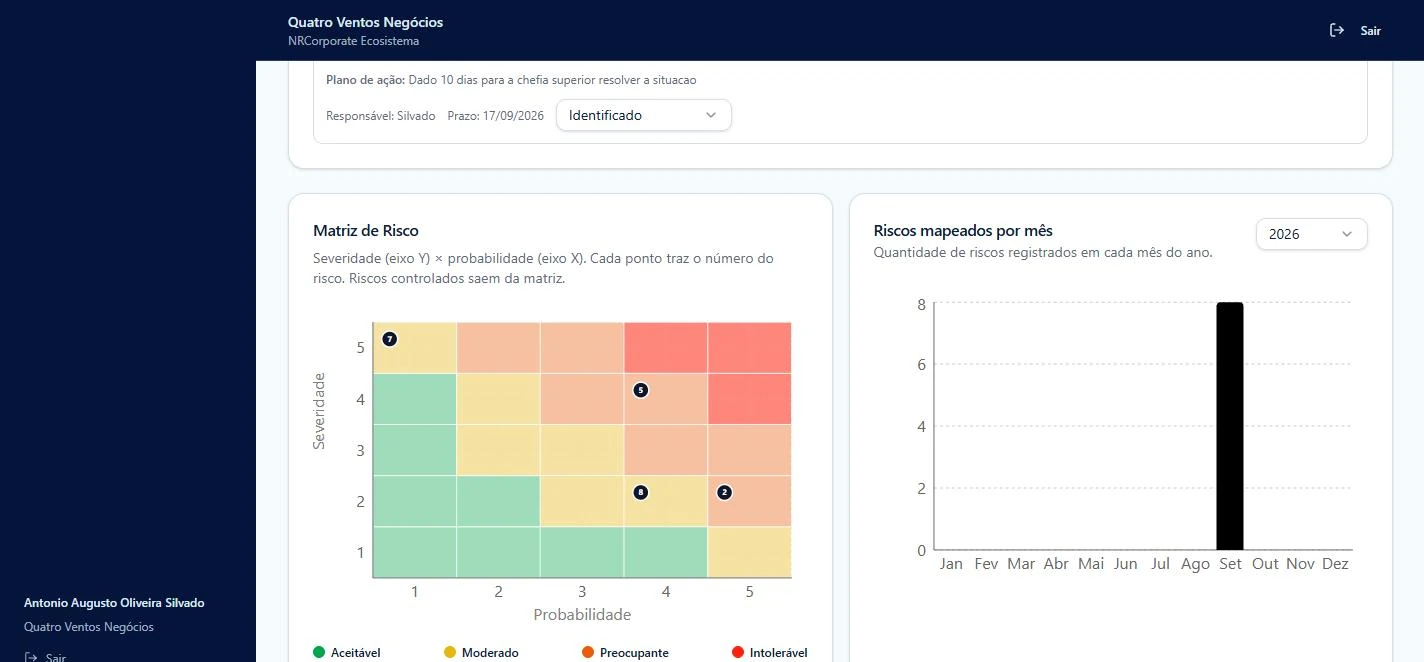Click the sidebar logout icon at bottom left
Screen dimensions: 1424x662
point(31,657)
